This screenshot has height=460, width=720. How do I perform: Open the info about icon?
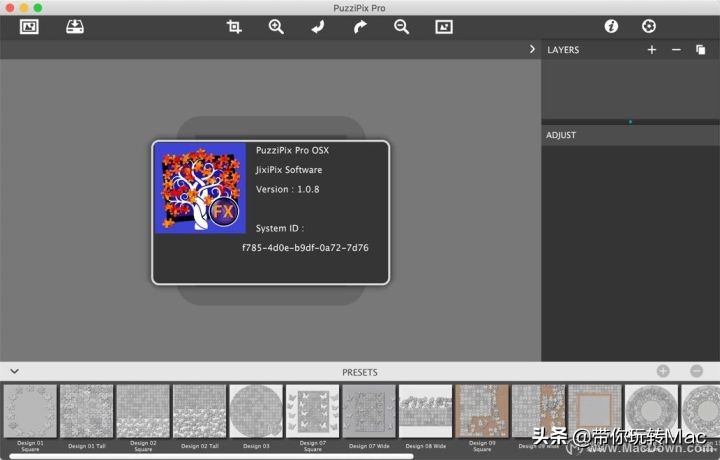coord(611,26)
